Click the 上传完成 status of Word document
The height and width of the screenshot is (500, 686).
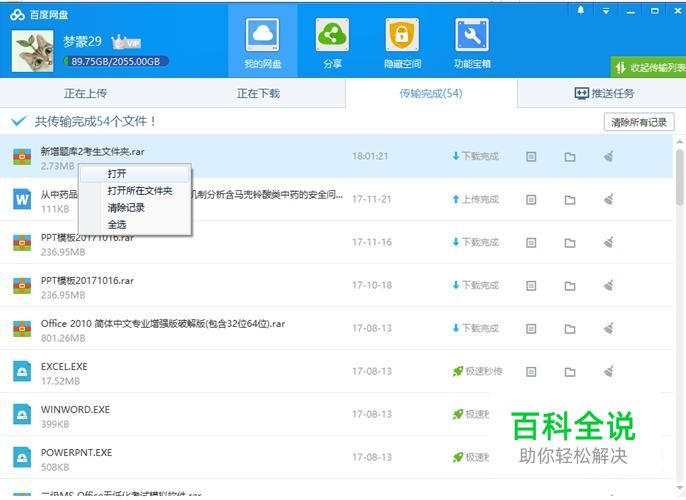pos(475,199)
